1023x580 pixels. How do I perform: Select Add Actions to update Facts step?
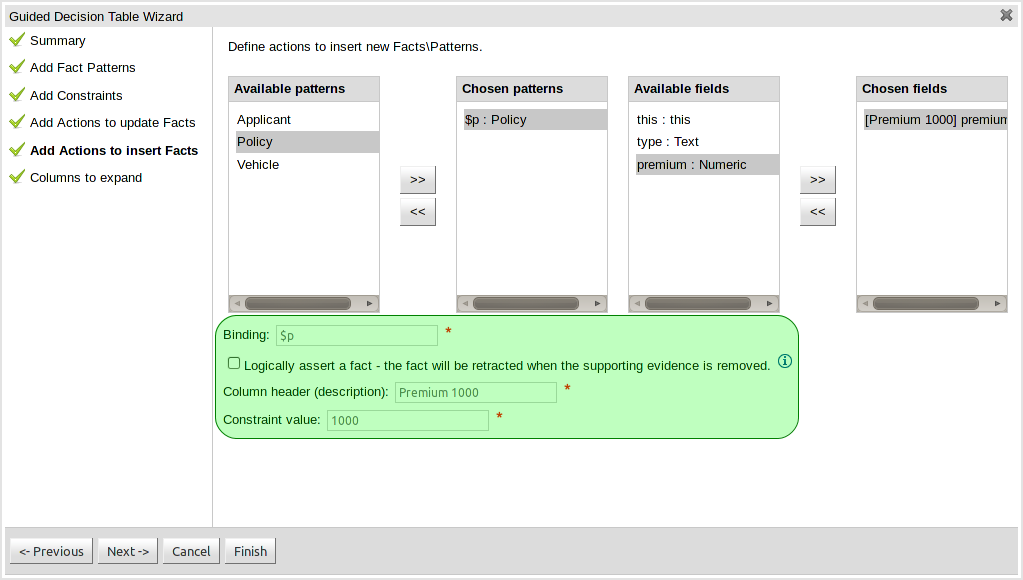(x=112, y=123)
